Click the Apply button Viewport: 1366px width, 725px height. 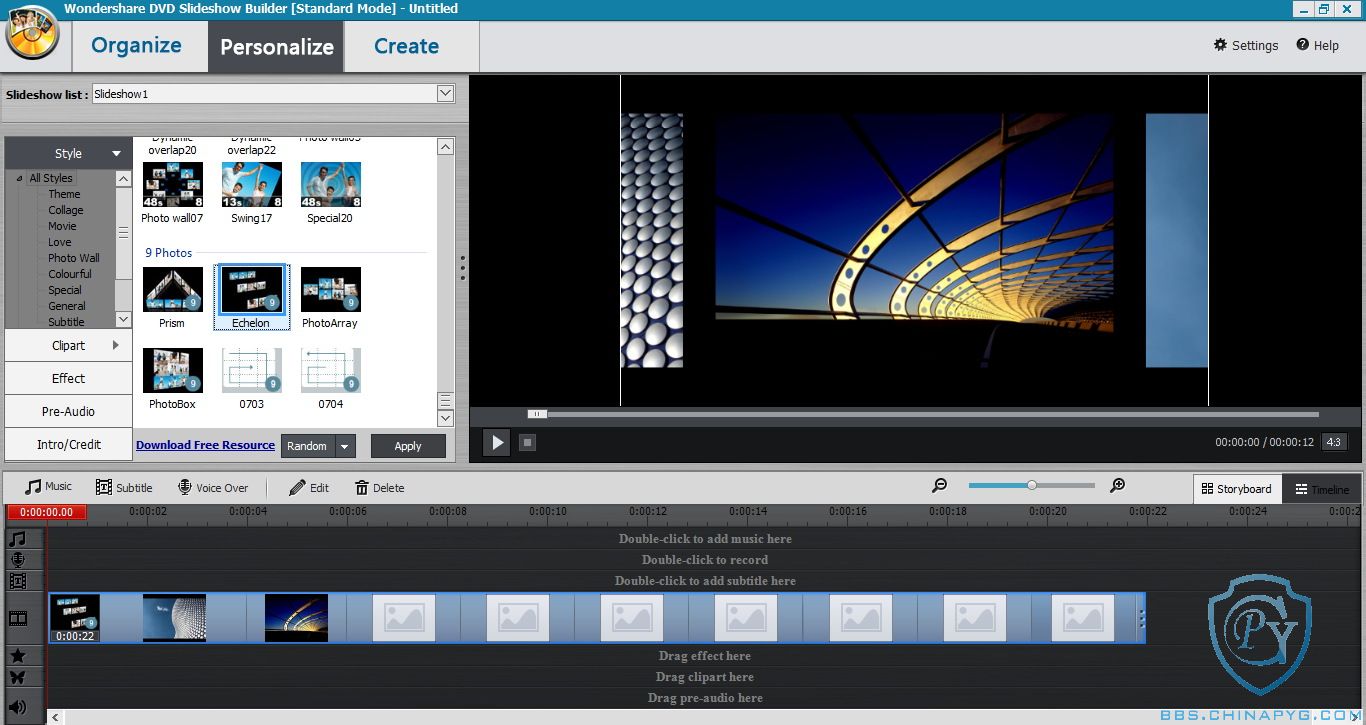click(x=408, y=446)
